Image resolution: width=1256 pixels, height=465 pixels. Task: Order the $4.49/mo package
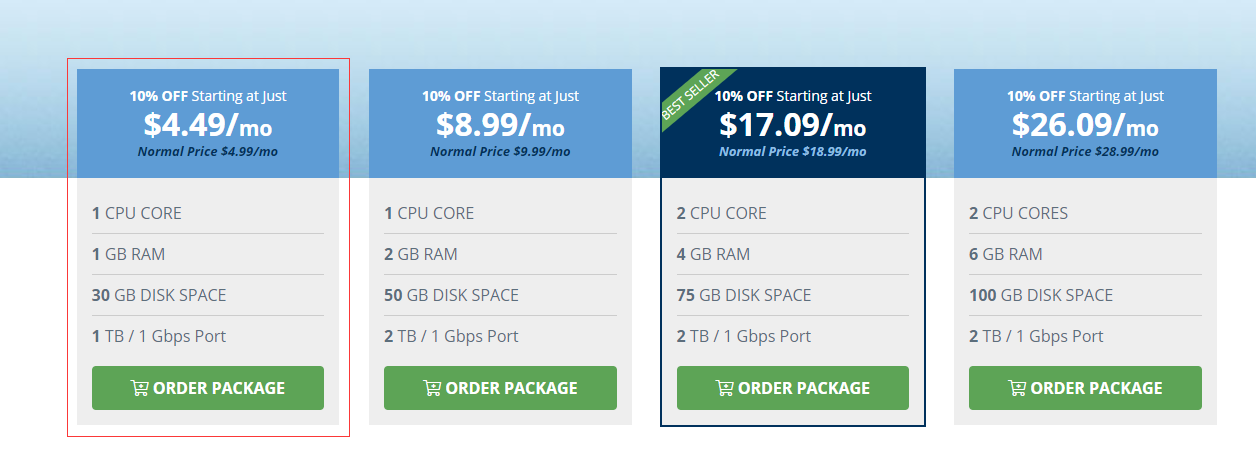(x=208, y=388)
